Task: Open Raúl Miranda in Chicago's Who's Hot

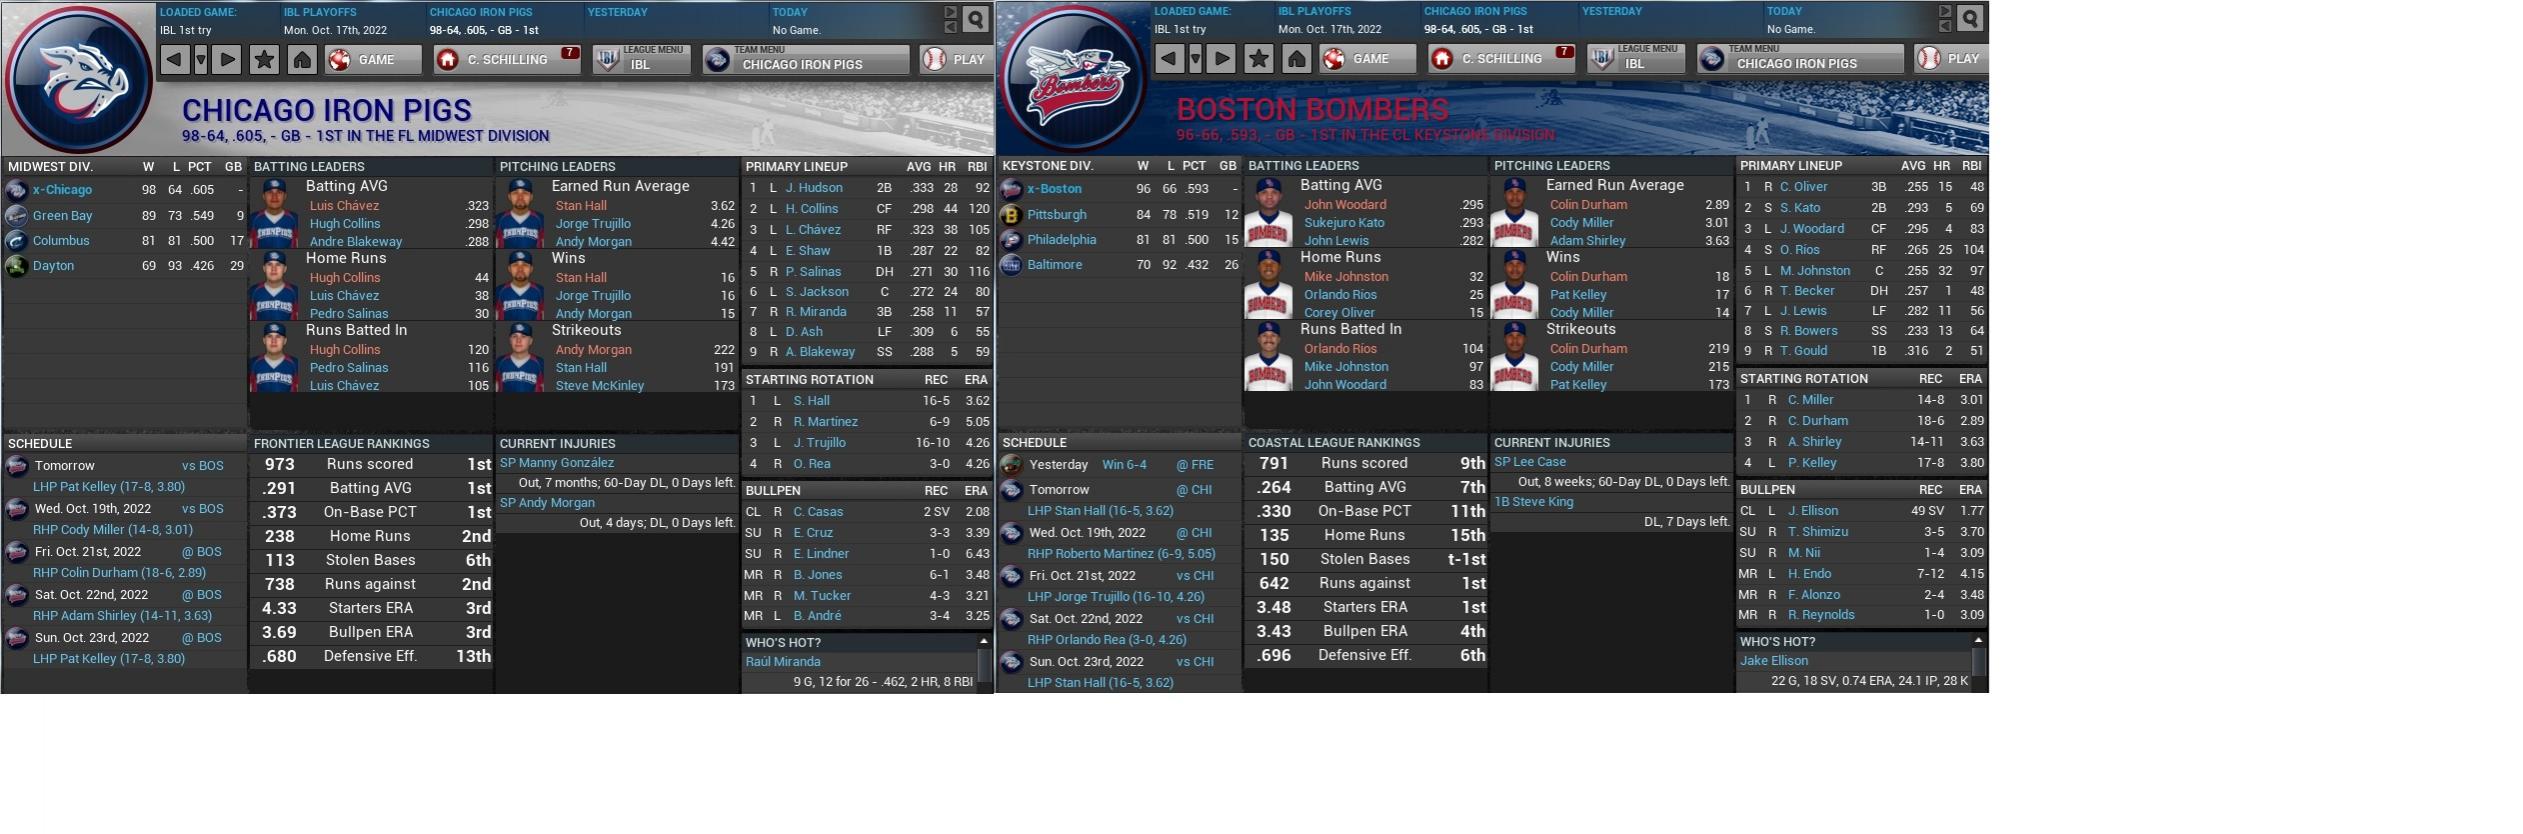Action: point(783,662)
